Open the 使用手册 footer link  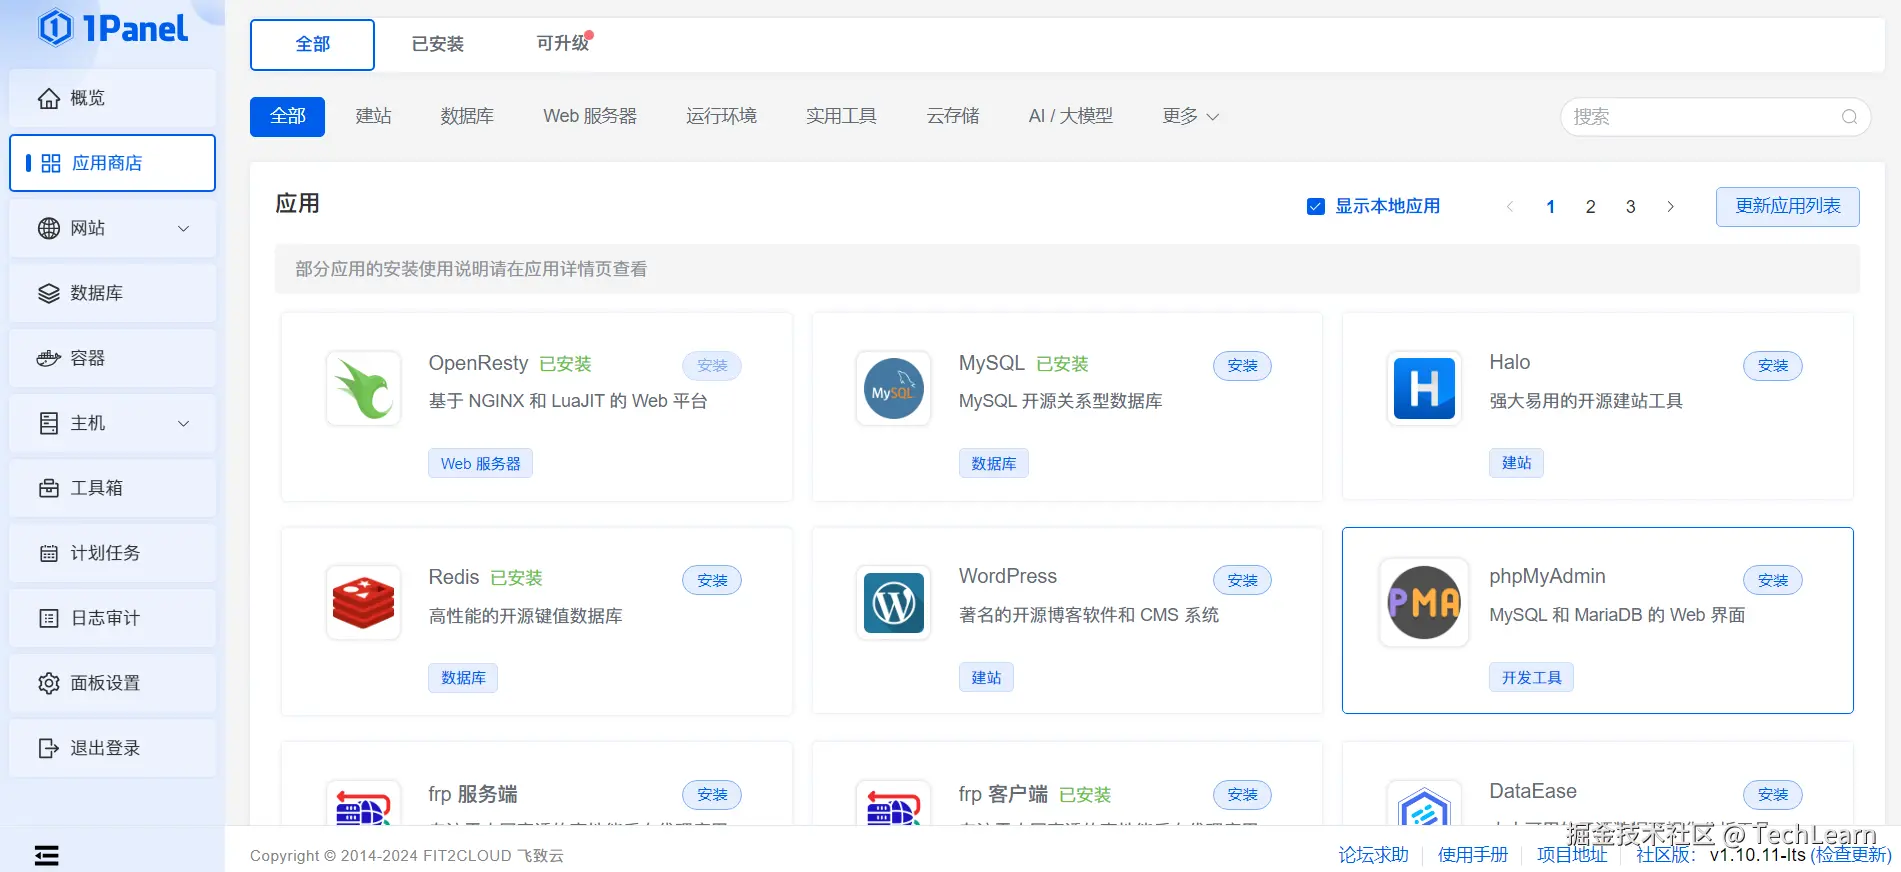coord(1472,855)
